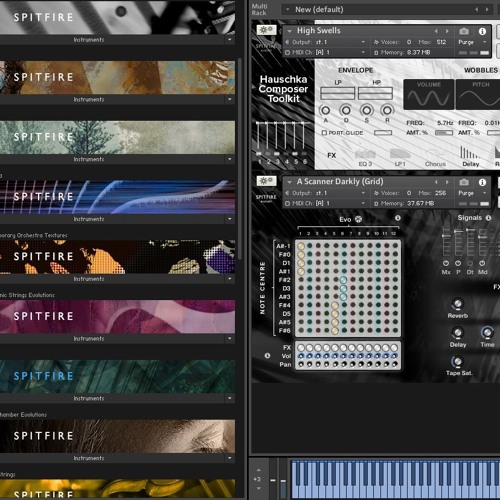Click the Multi Rack label
Image resolution: width=500 pixels, height=500 pixels.
click(x=259, y=9)
